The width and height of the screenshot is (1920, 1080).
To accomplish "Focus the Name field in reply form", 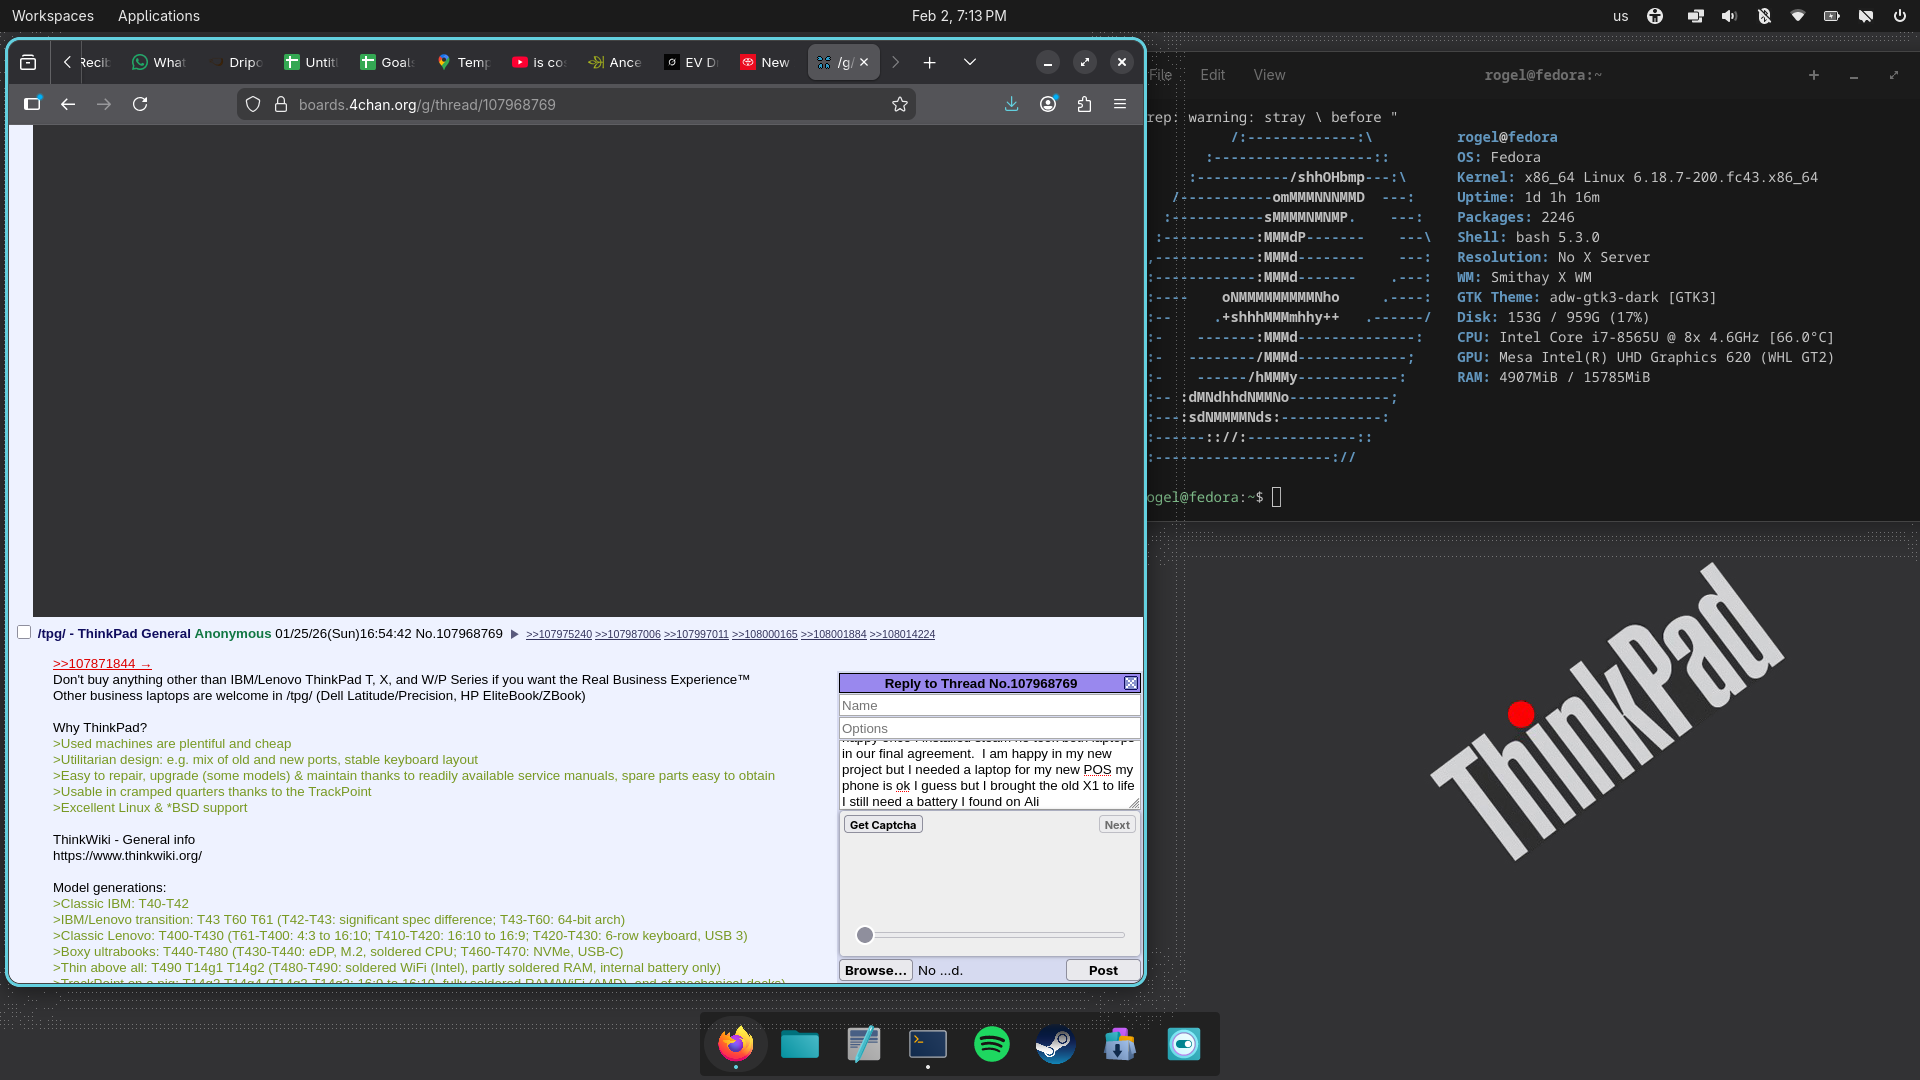I will coord(988,706).
